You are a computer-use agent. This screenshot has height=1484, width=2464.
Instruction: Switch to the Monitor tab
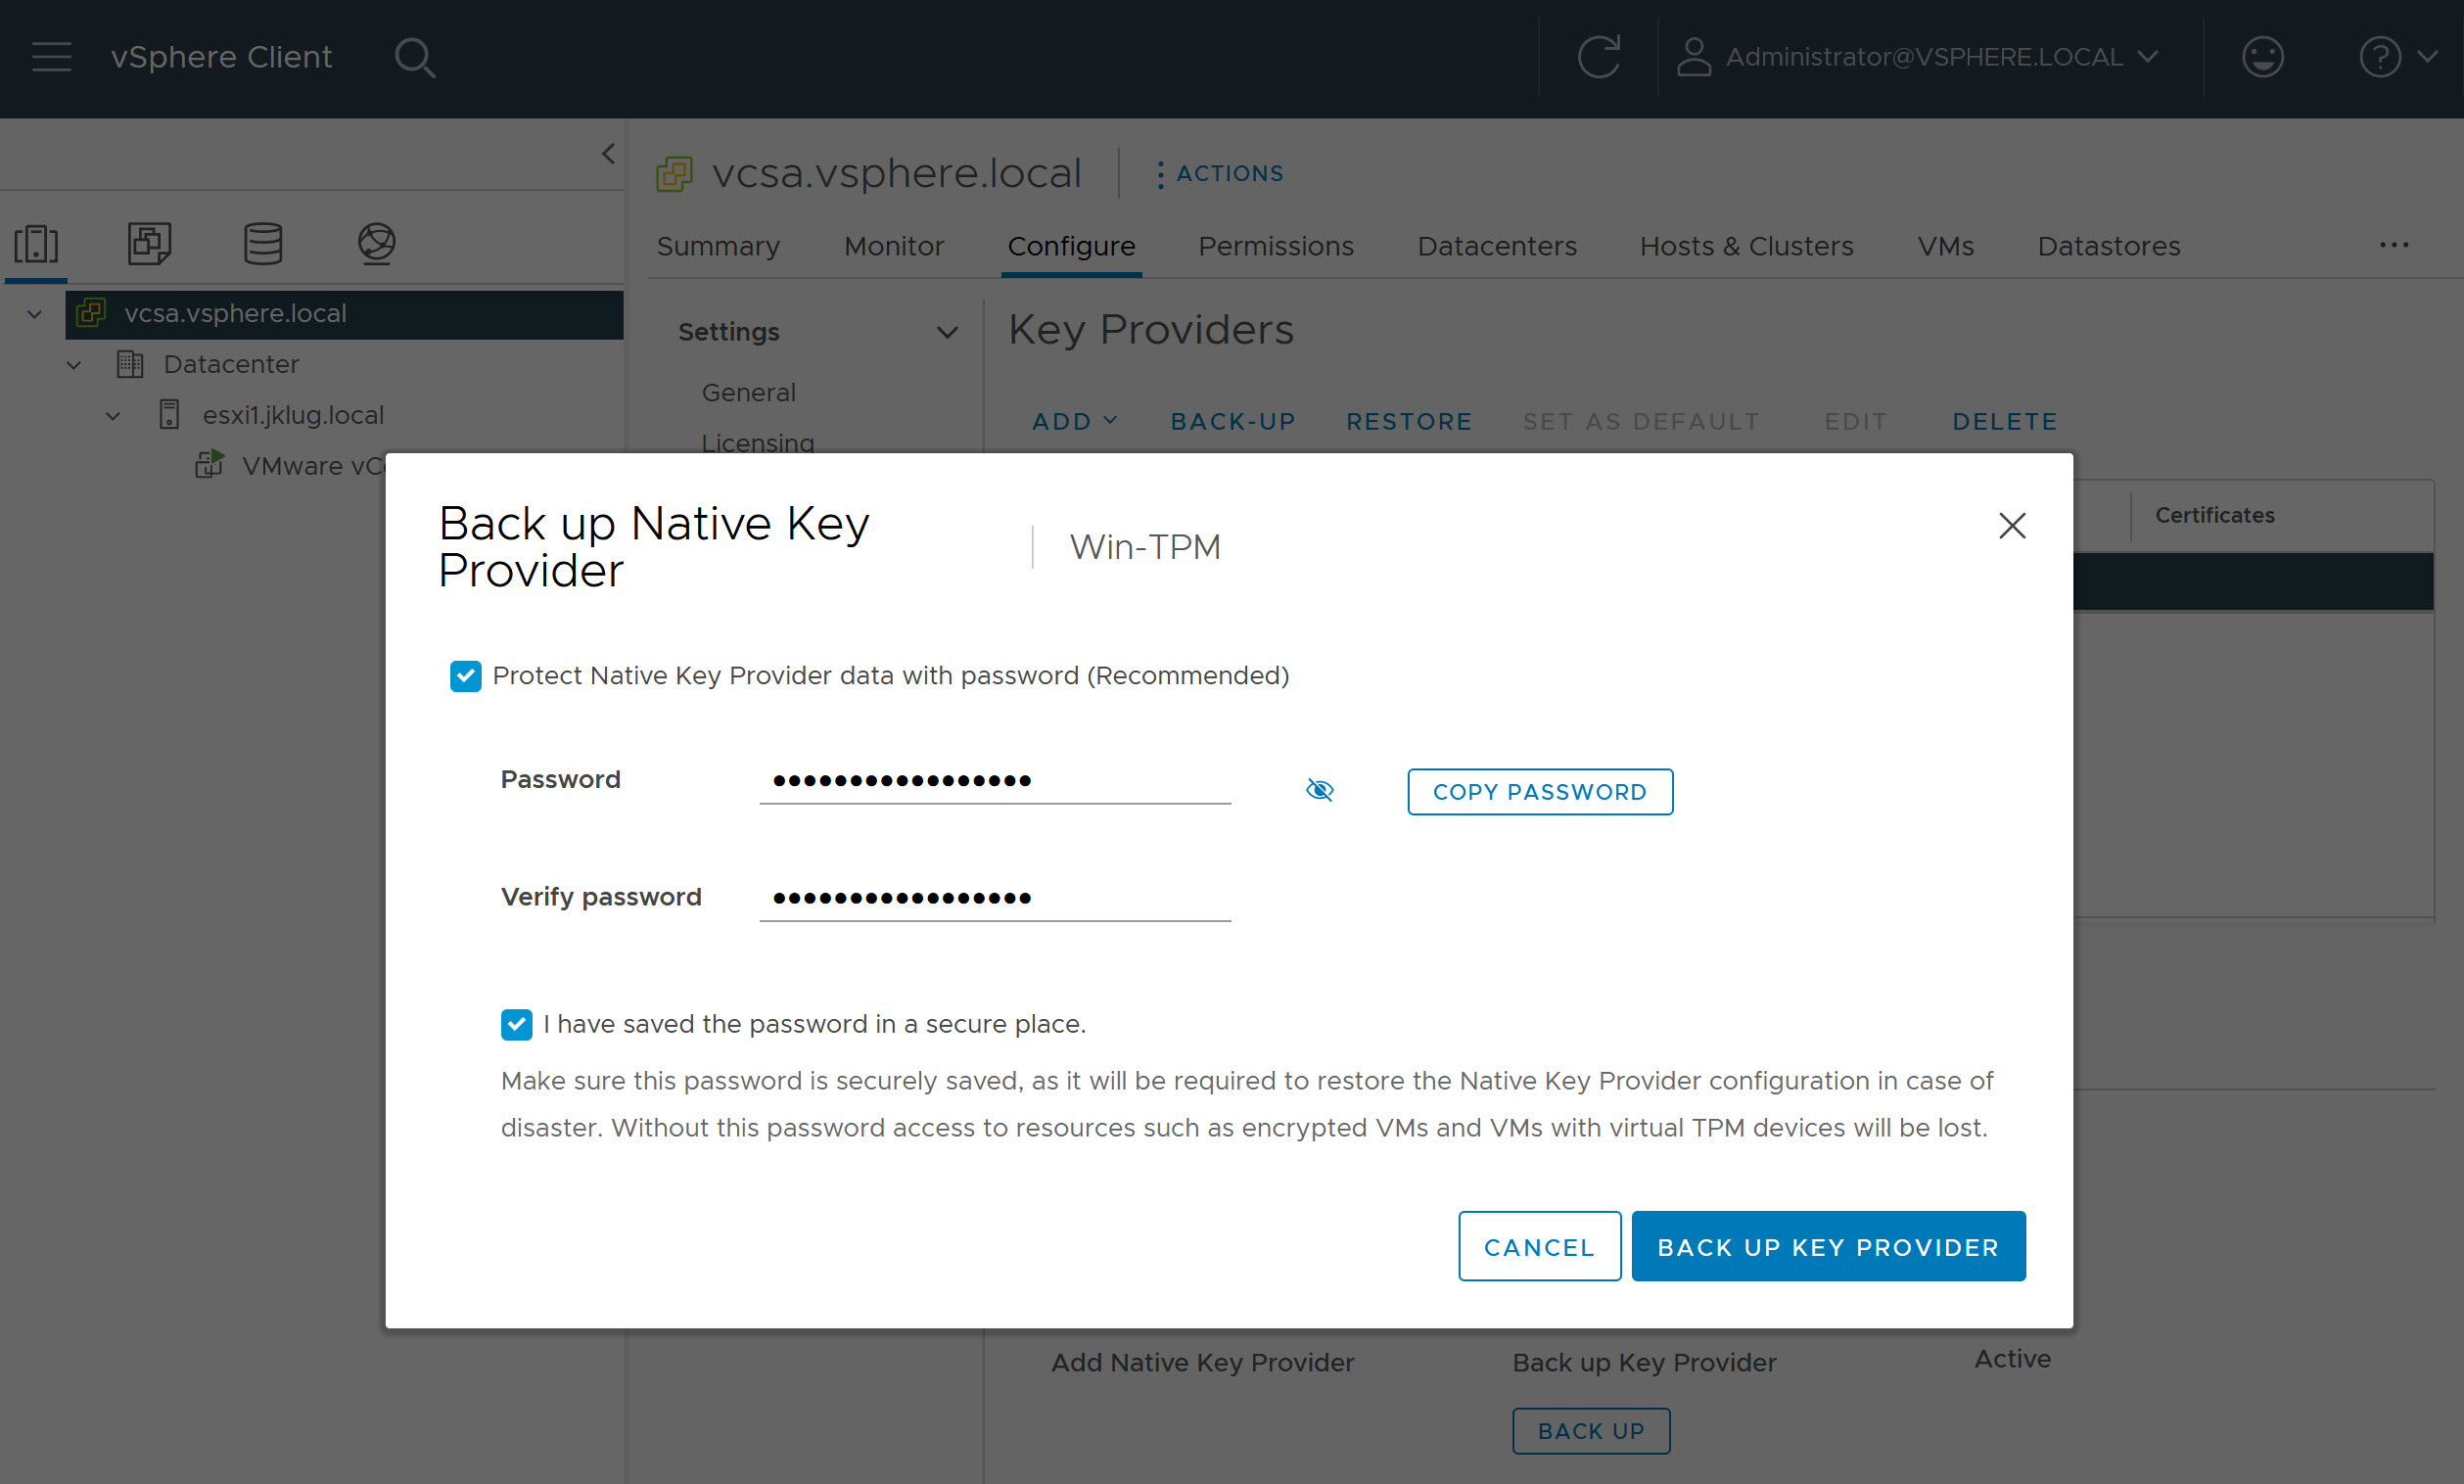(x=893, y=246)
